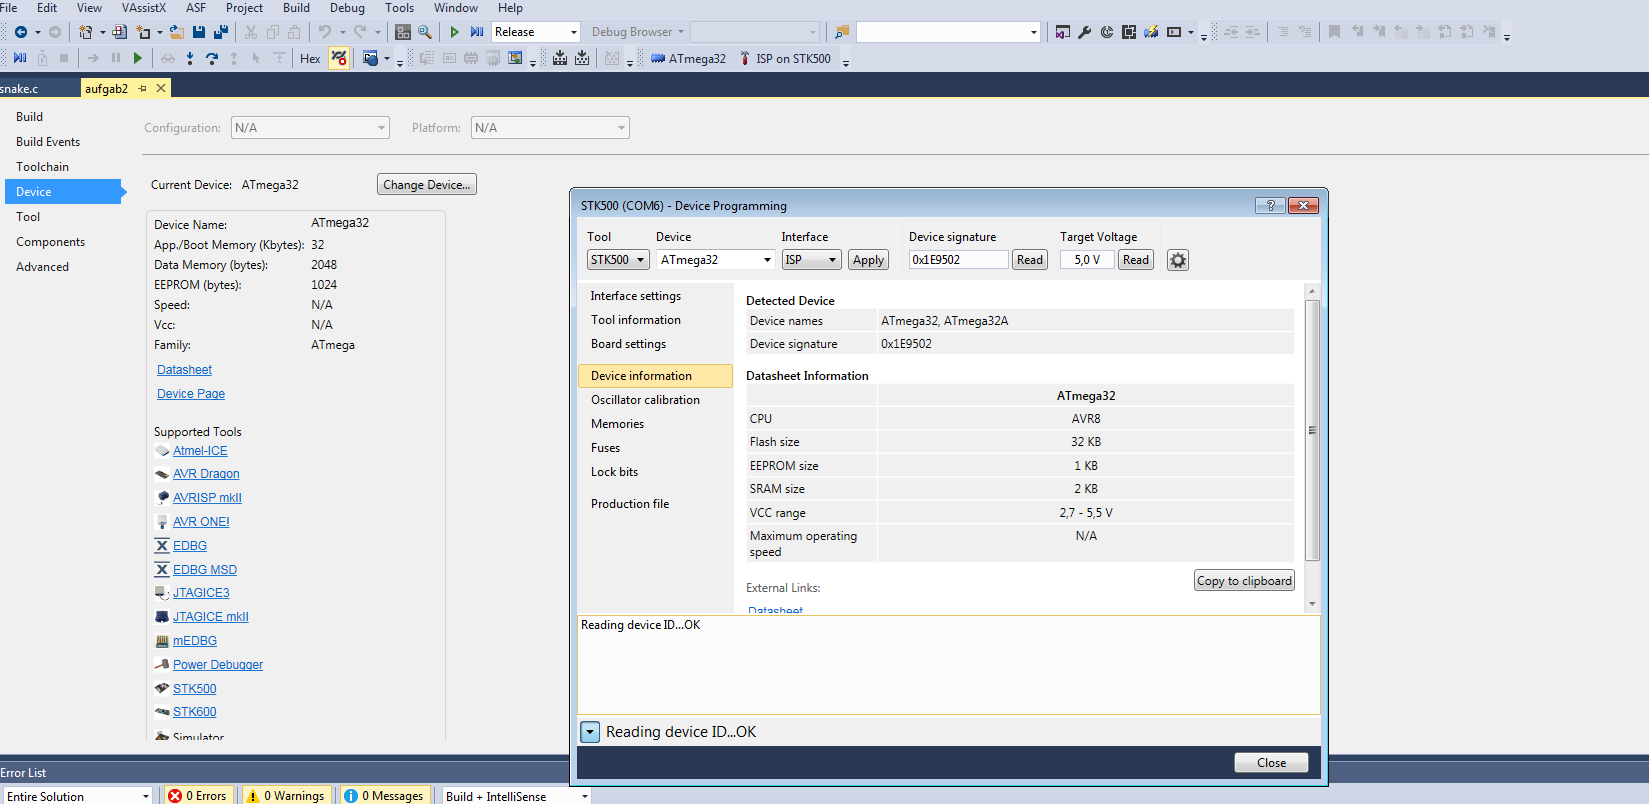Open the ASF menu

click(x=196, y=8)
